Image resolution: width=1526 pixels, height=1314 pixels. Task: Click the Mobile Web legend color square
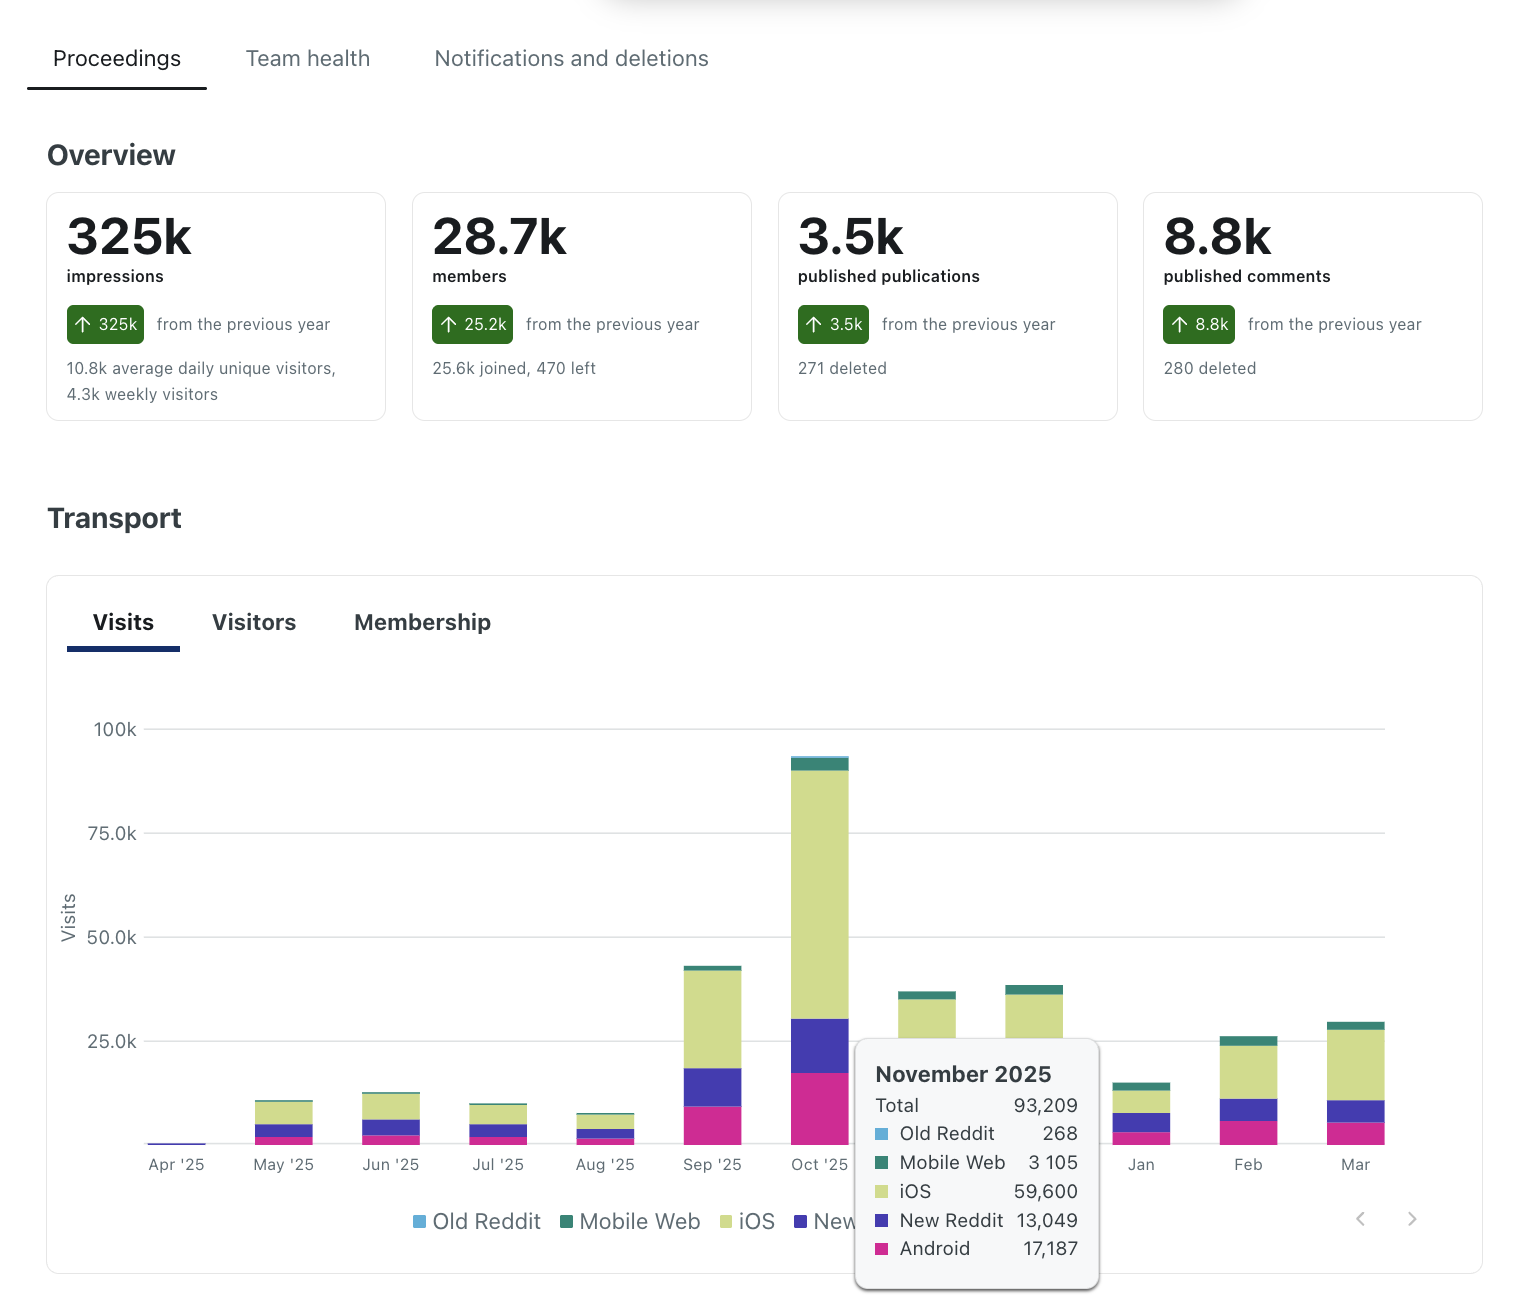(x=567, y=1221)
